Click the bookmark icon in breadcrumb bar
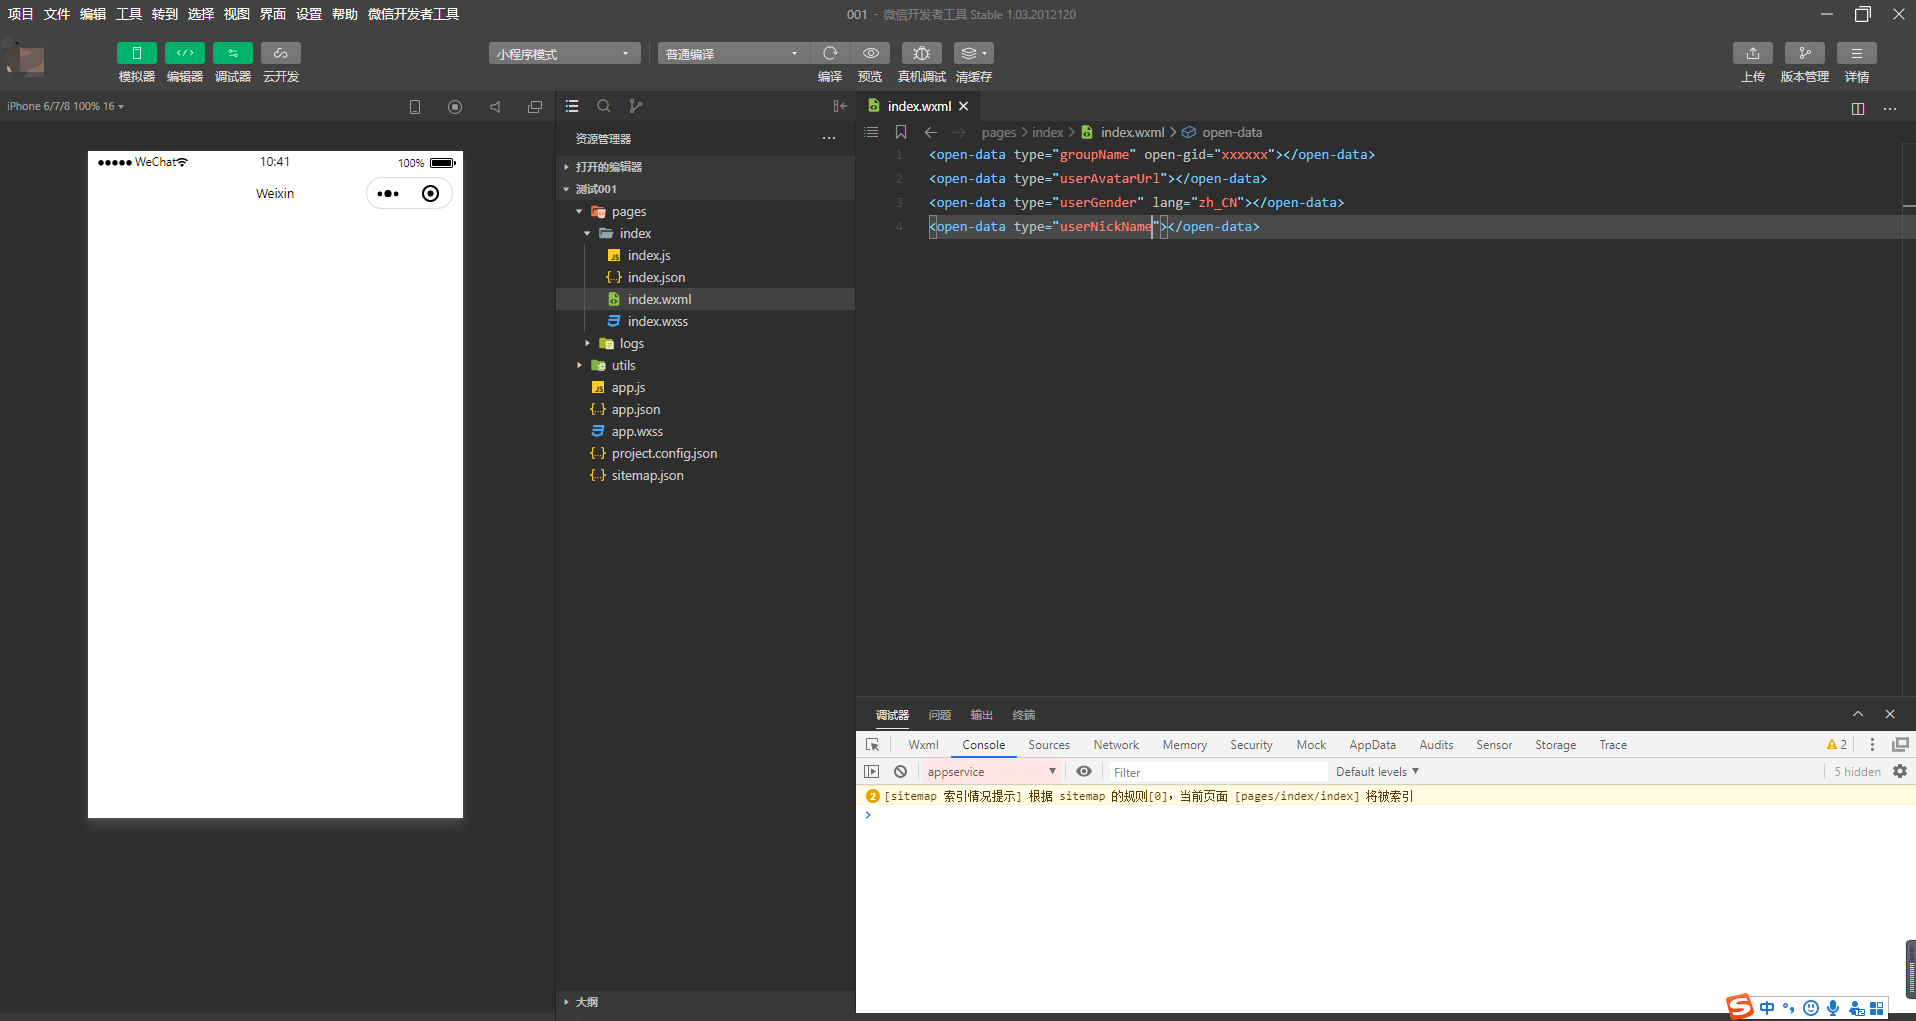The image size is (1916, 1021). click(901, 132)
